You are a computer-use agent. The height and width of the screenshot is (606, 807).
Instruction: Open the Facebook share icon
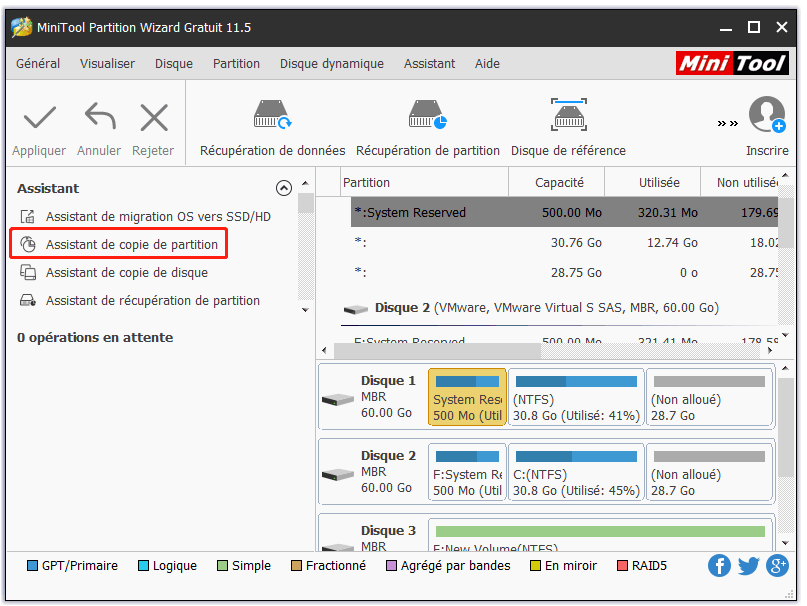click(719, 565)
